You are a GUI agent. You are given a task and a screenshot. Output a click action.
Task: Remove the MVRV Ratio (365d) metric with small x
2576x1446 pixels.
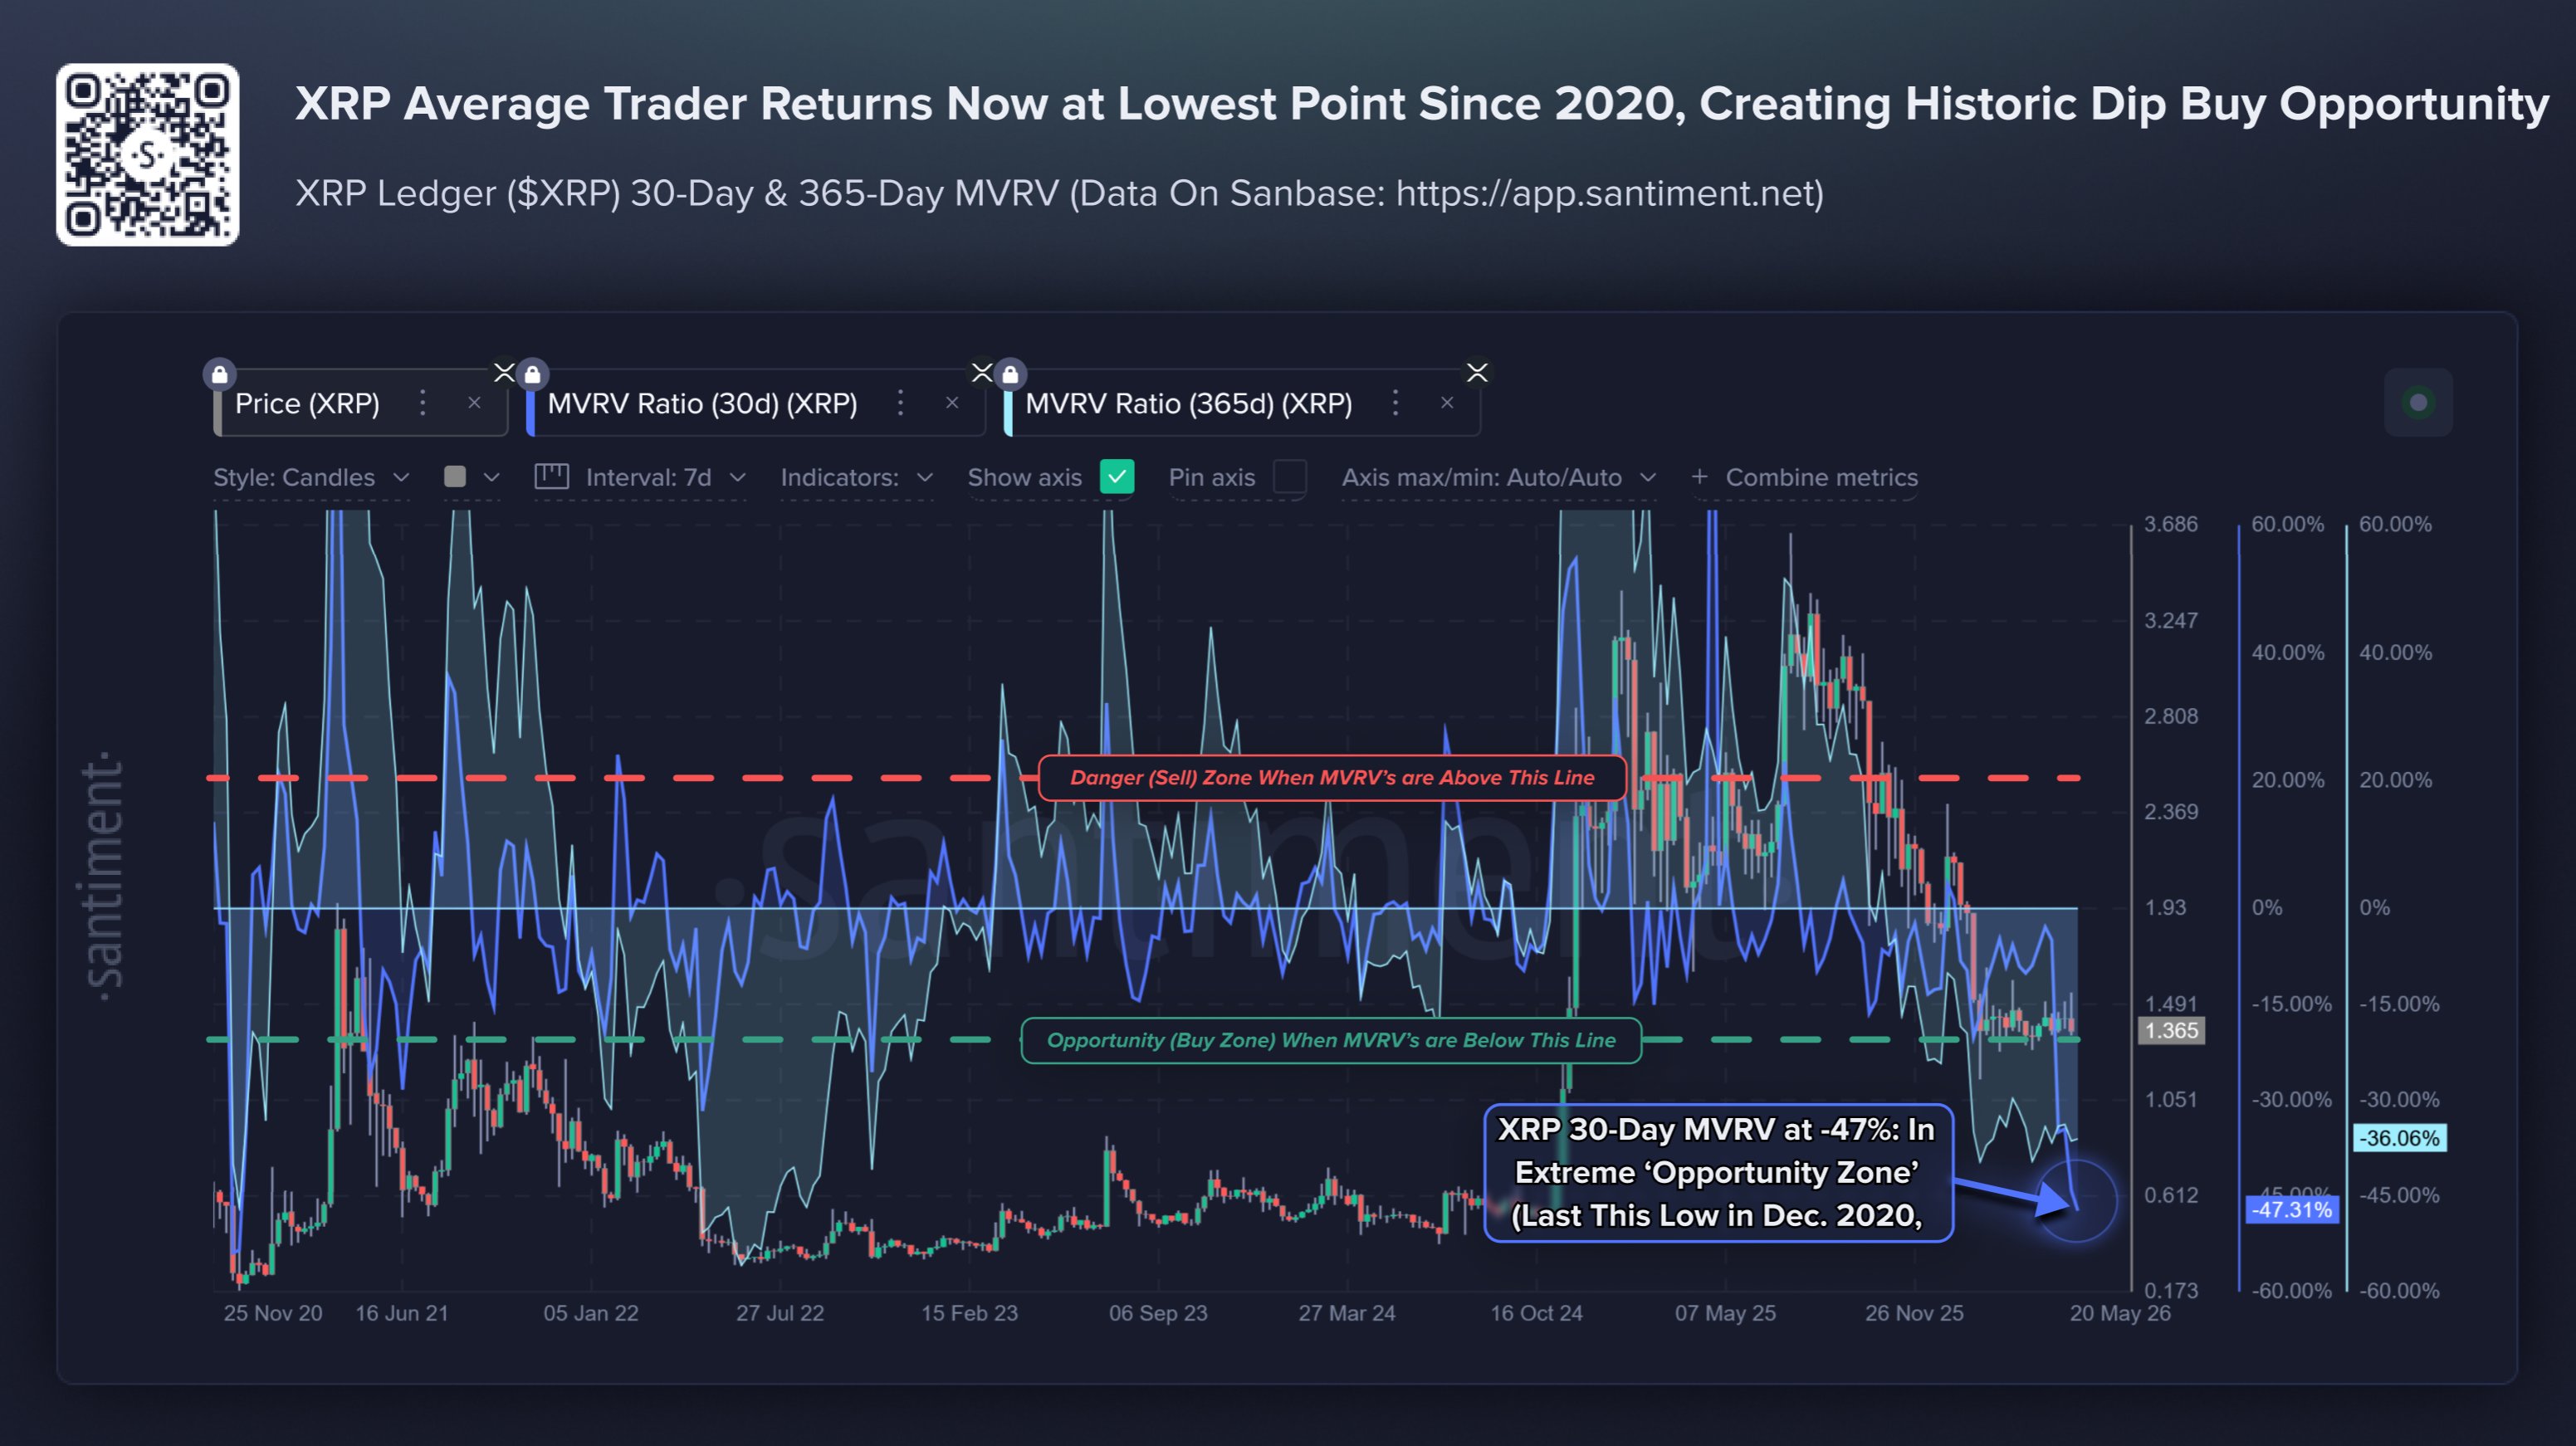[1447, 403]
